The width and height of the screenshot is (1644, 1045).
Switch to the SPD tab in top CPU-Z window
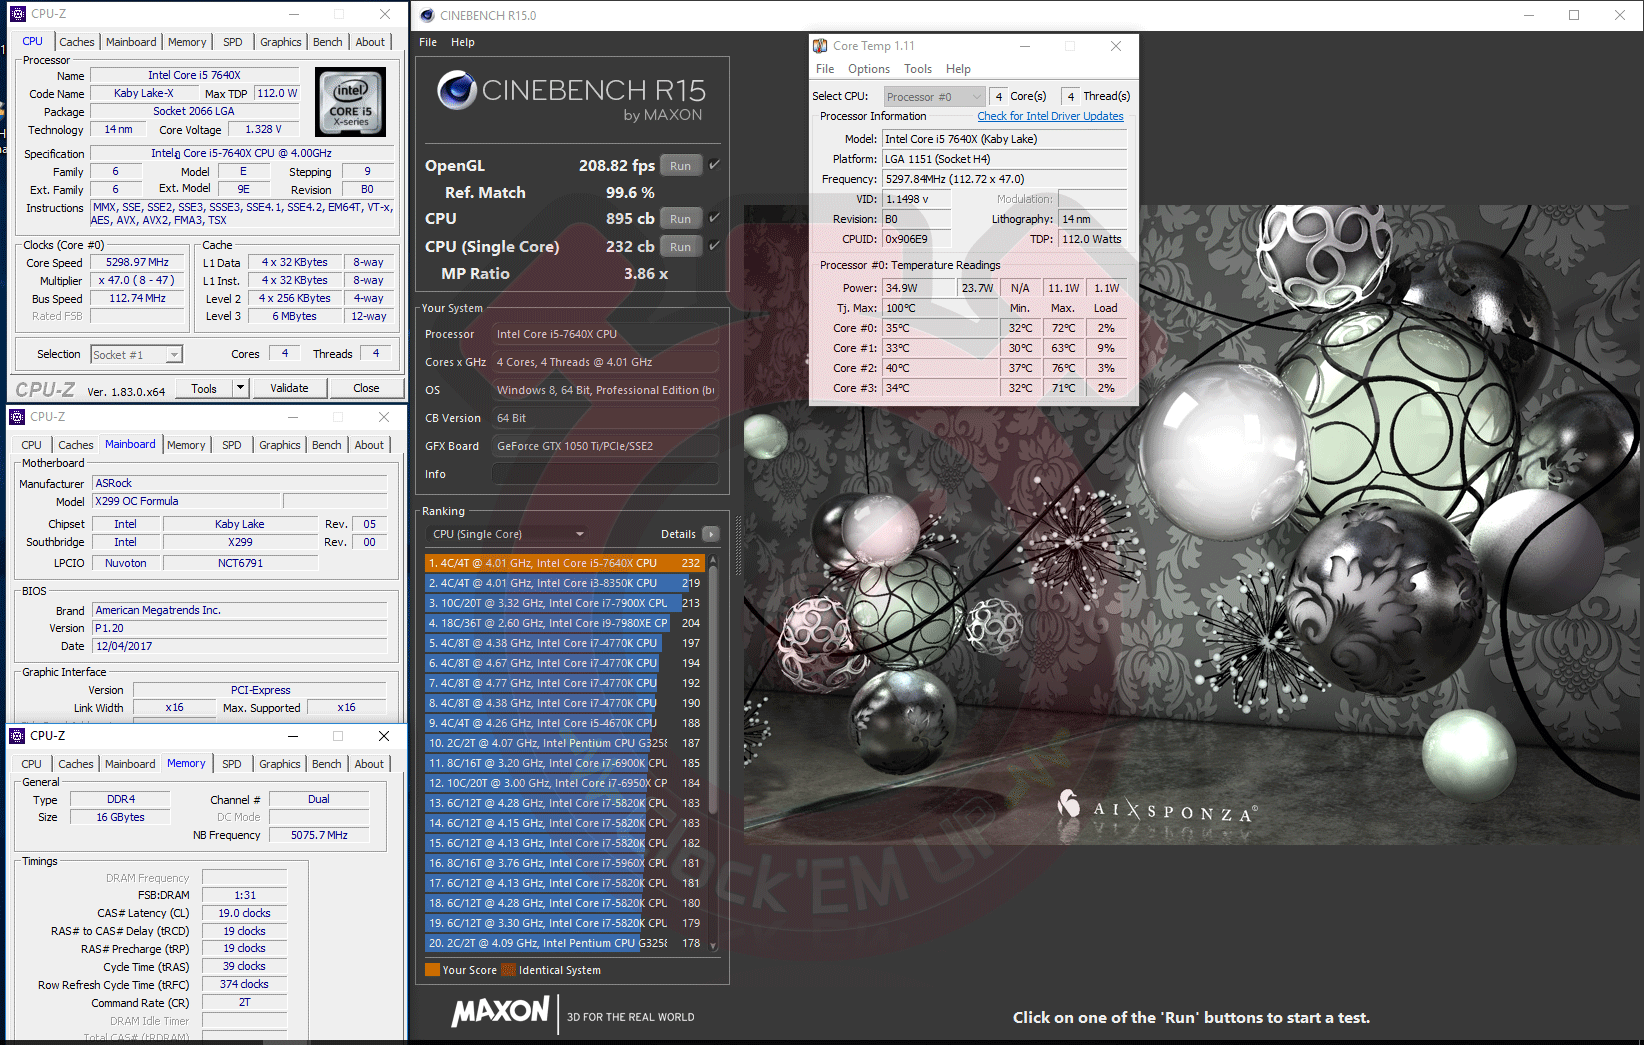pyautogui.click(x=232, y=42)
